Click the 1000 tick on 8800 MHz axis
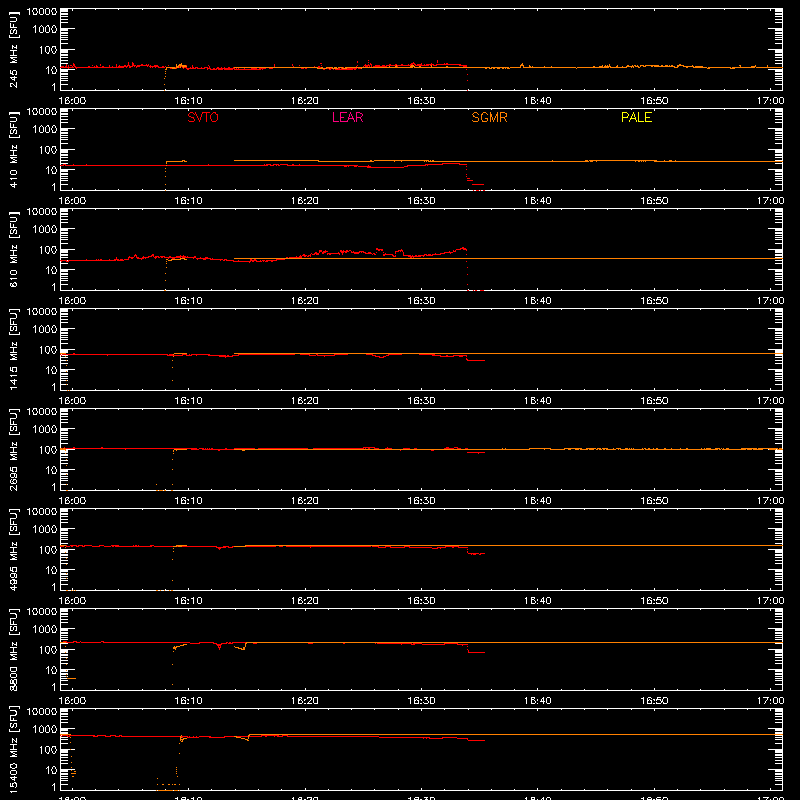This screenshot has width=800, height=800. [x=45, y=630]
